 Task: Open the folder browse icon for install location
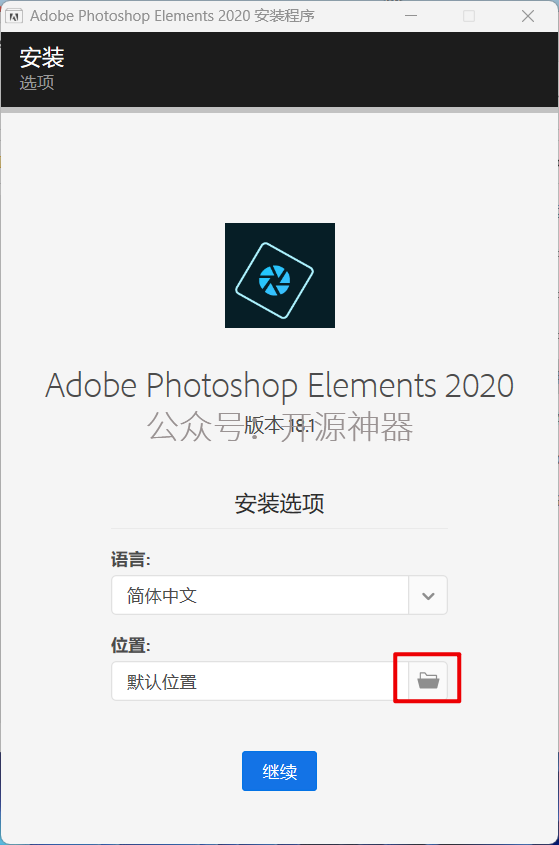click(428, 681)
